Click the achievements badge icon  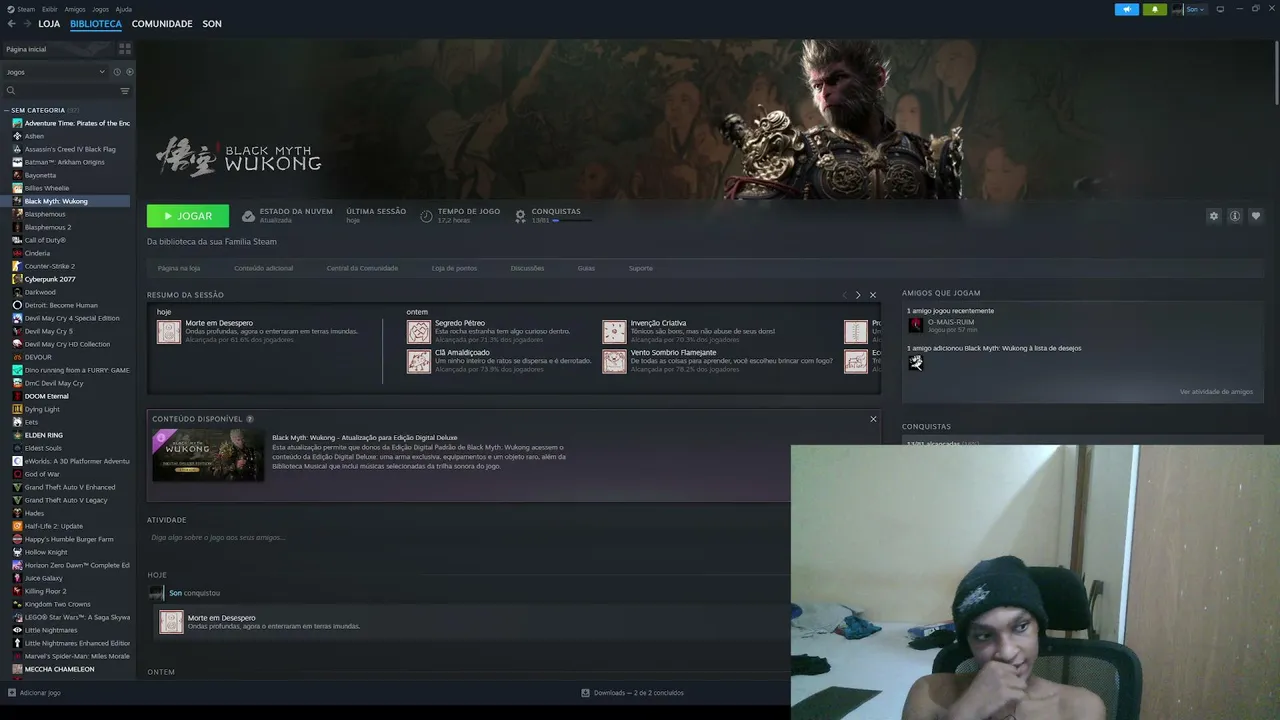[520, 216]
